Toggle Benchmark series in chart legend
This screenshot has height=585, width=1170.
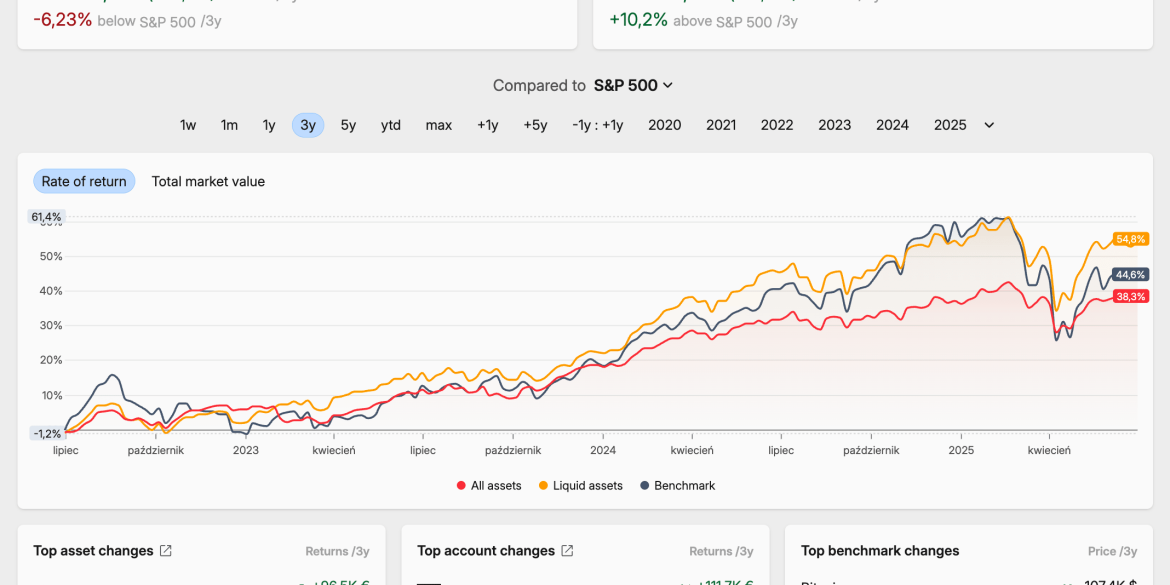click(x=678, y=486)
